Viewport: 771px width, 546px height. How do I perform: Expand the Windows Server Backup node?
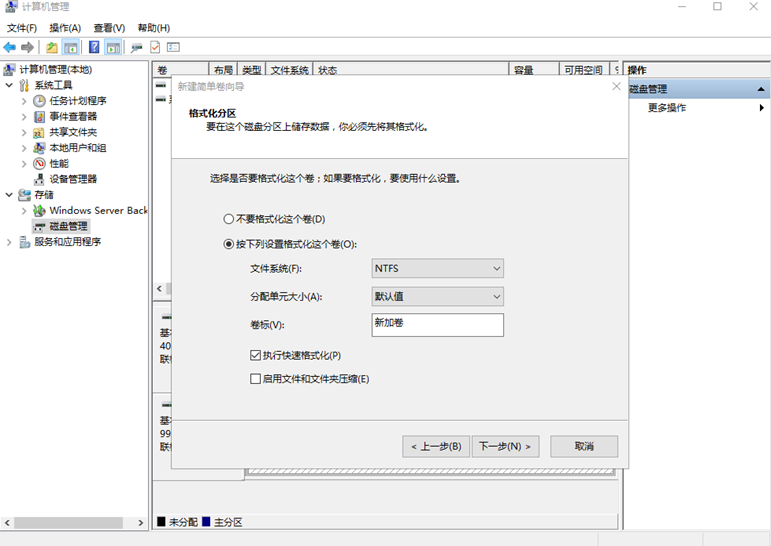click(24, 211)
